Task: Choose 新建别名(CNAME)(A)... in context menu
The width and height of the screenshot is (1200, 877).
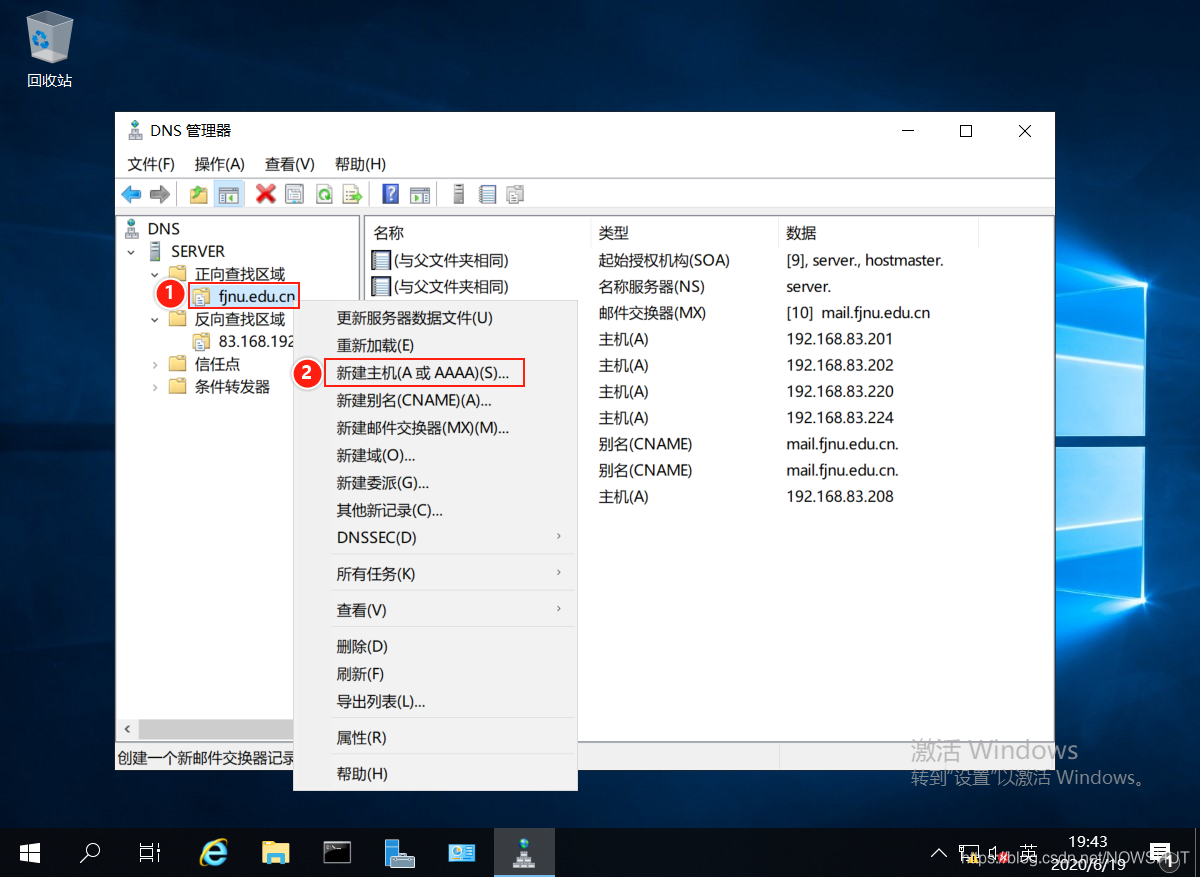Action: (414, 400)
